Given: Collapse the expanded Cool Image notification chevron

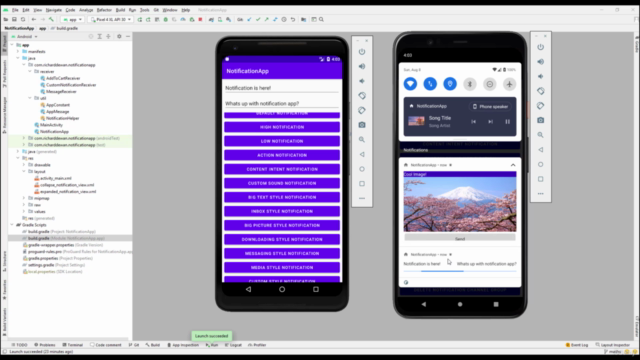Looking at the screenshot, I should pyautogui.click(x=513, y=165).
